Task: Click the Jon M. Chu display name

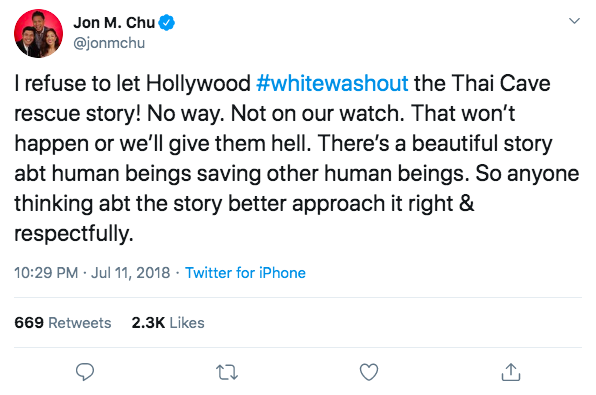Action: tap(114, 22)
